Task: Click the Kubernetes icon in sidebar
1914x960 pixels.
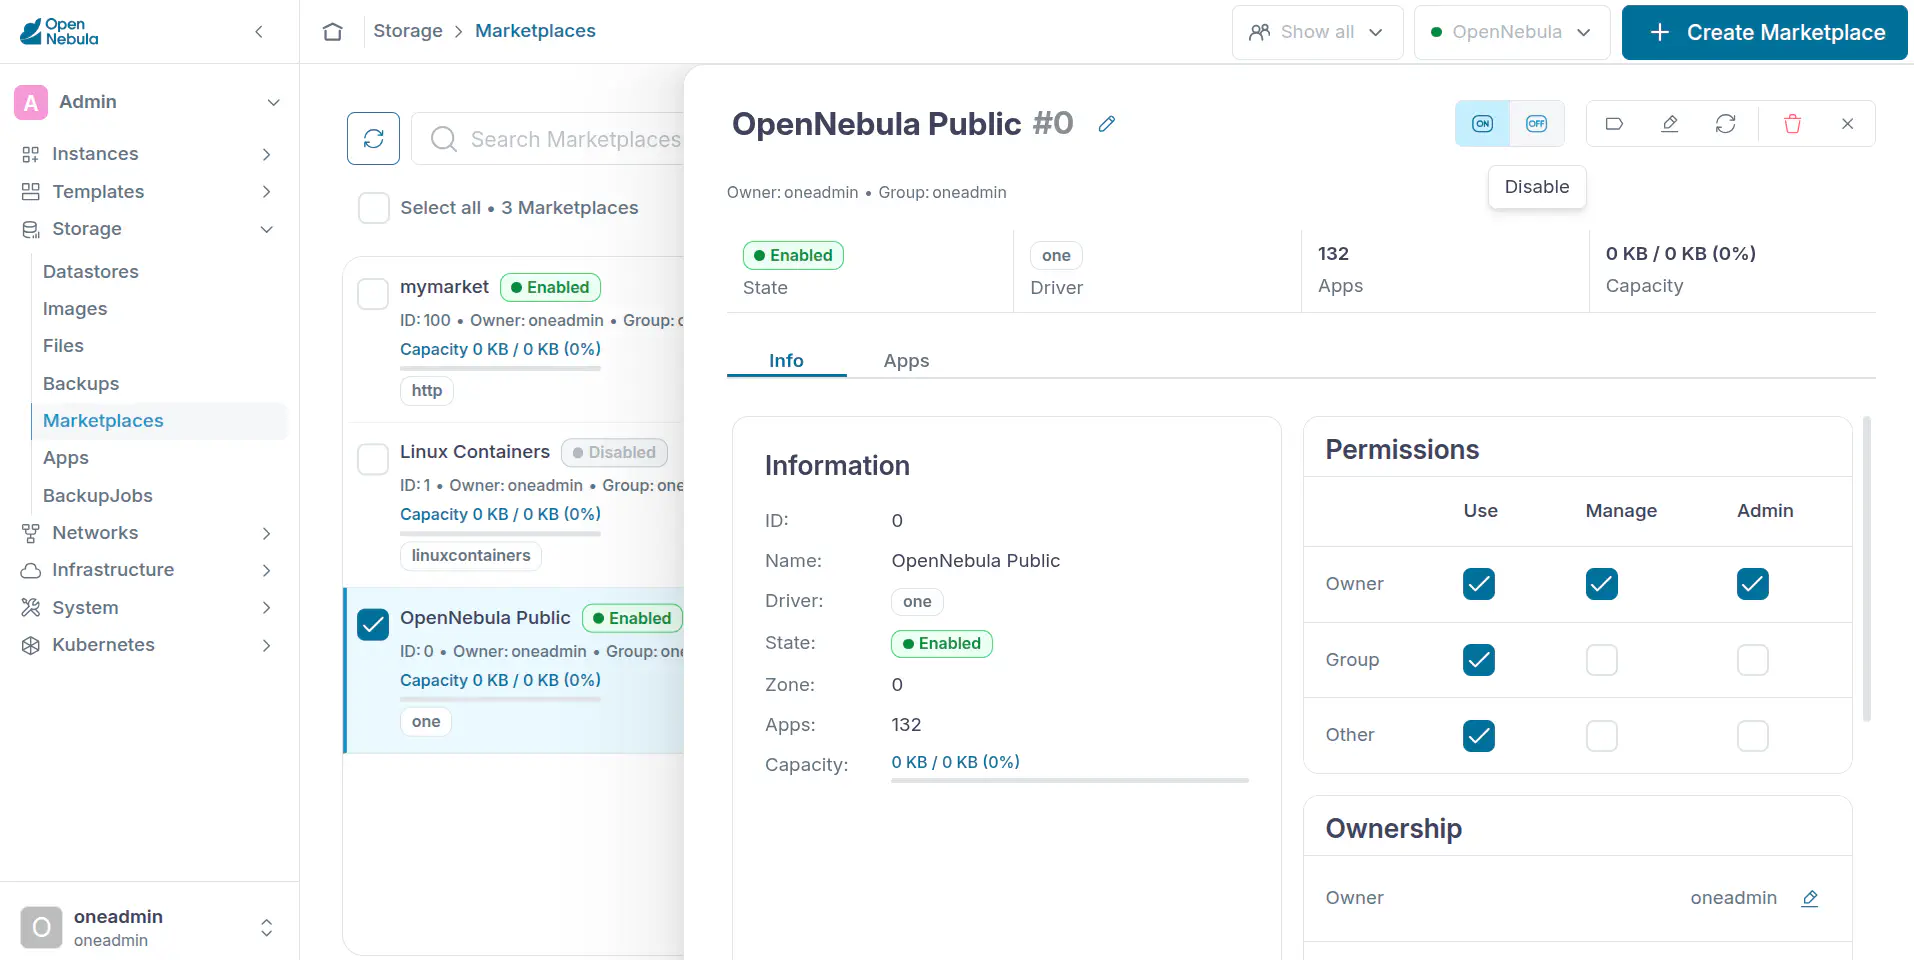Action: tap(31, 645)
